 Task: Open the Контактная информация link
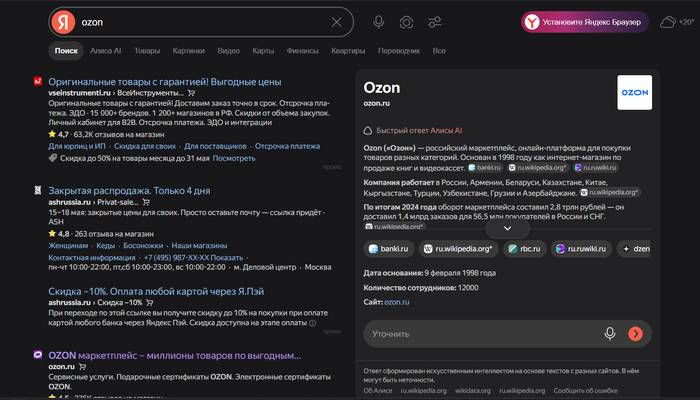tap(92, 258)
